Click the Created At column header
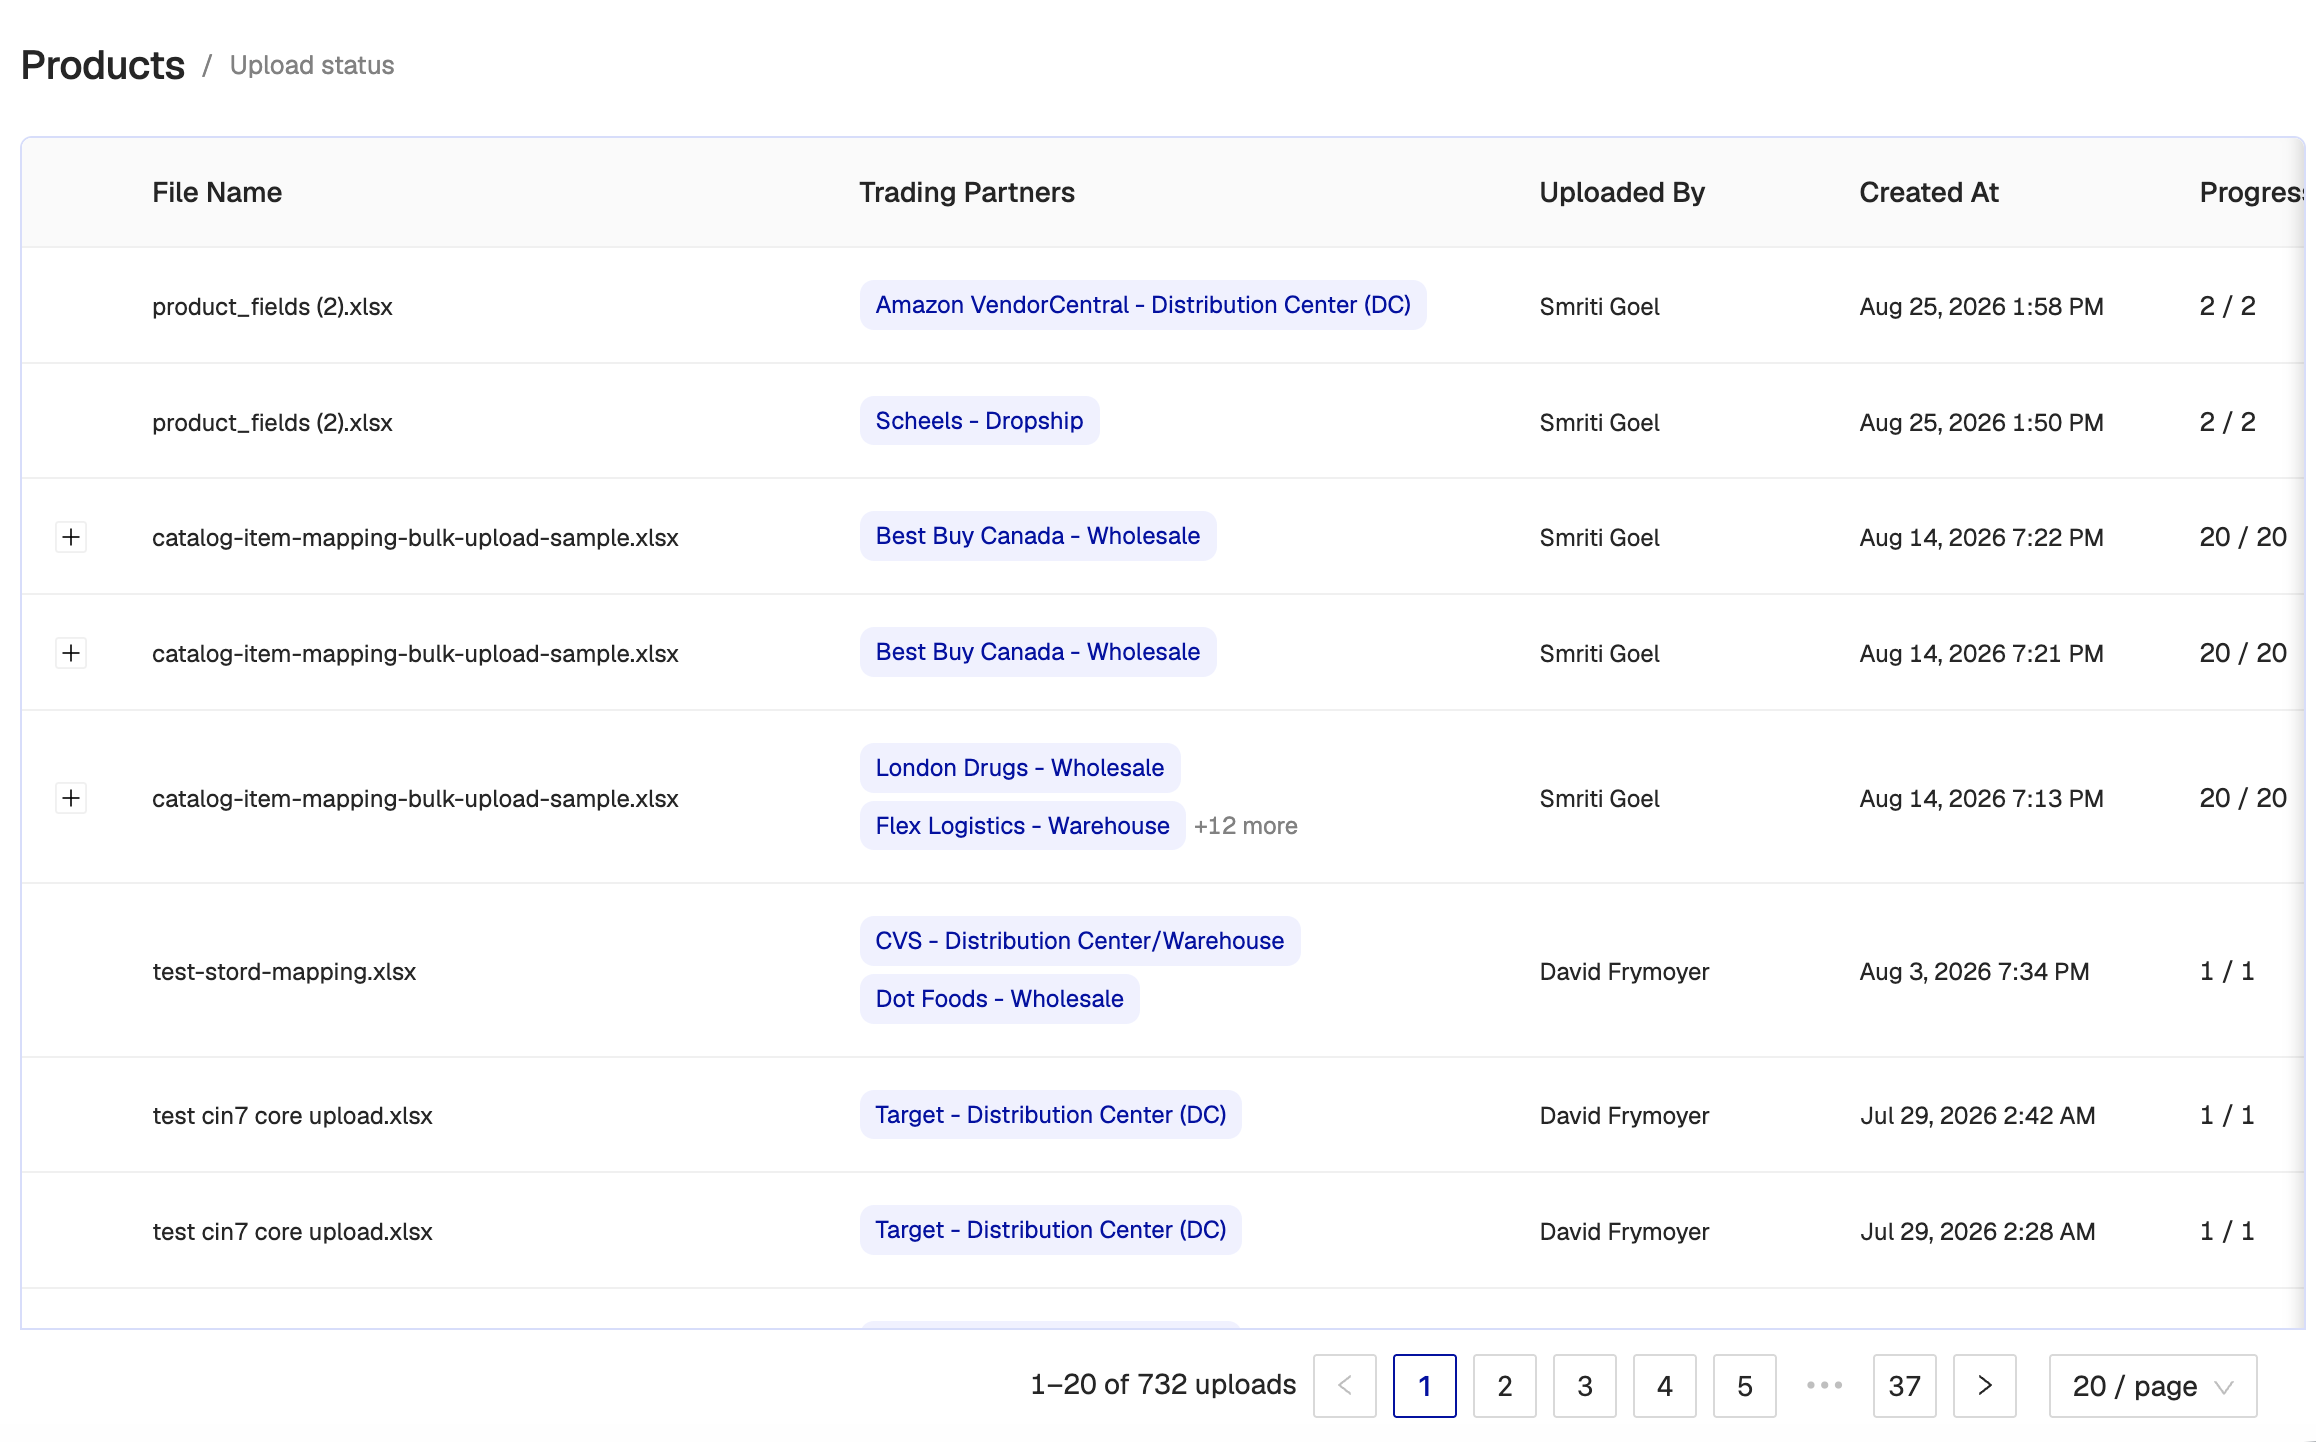 point(1929,192)
